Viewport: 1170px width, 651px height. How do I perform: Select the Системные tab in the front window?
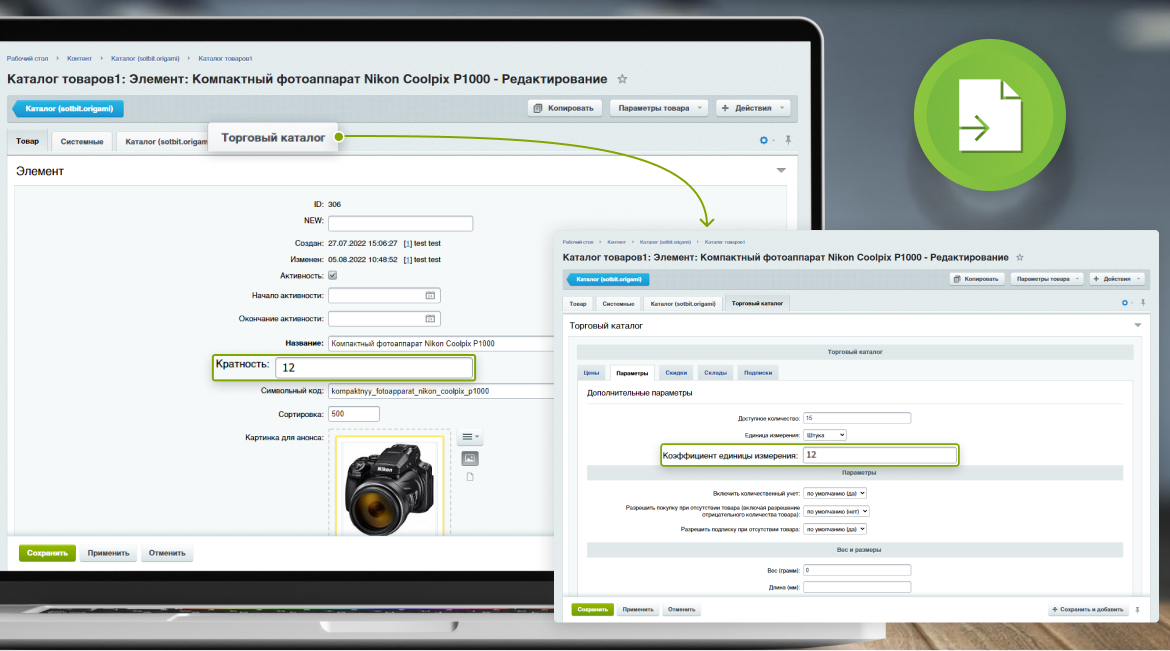(619, 304)
